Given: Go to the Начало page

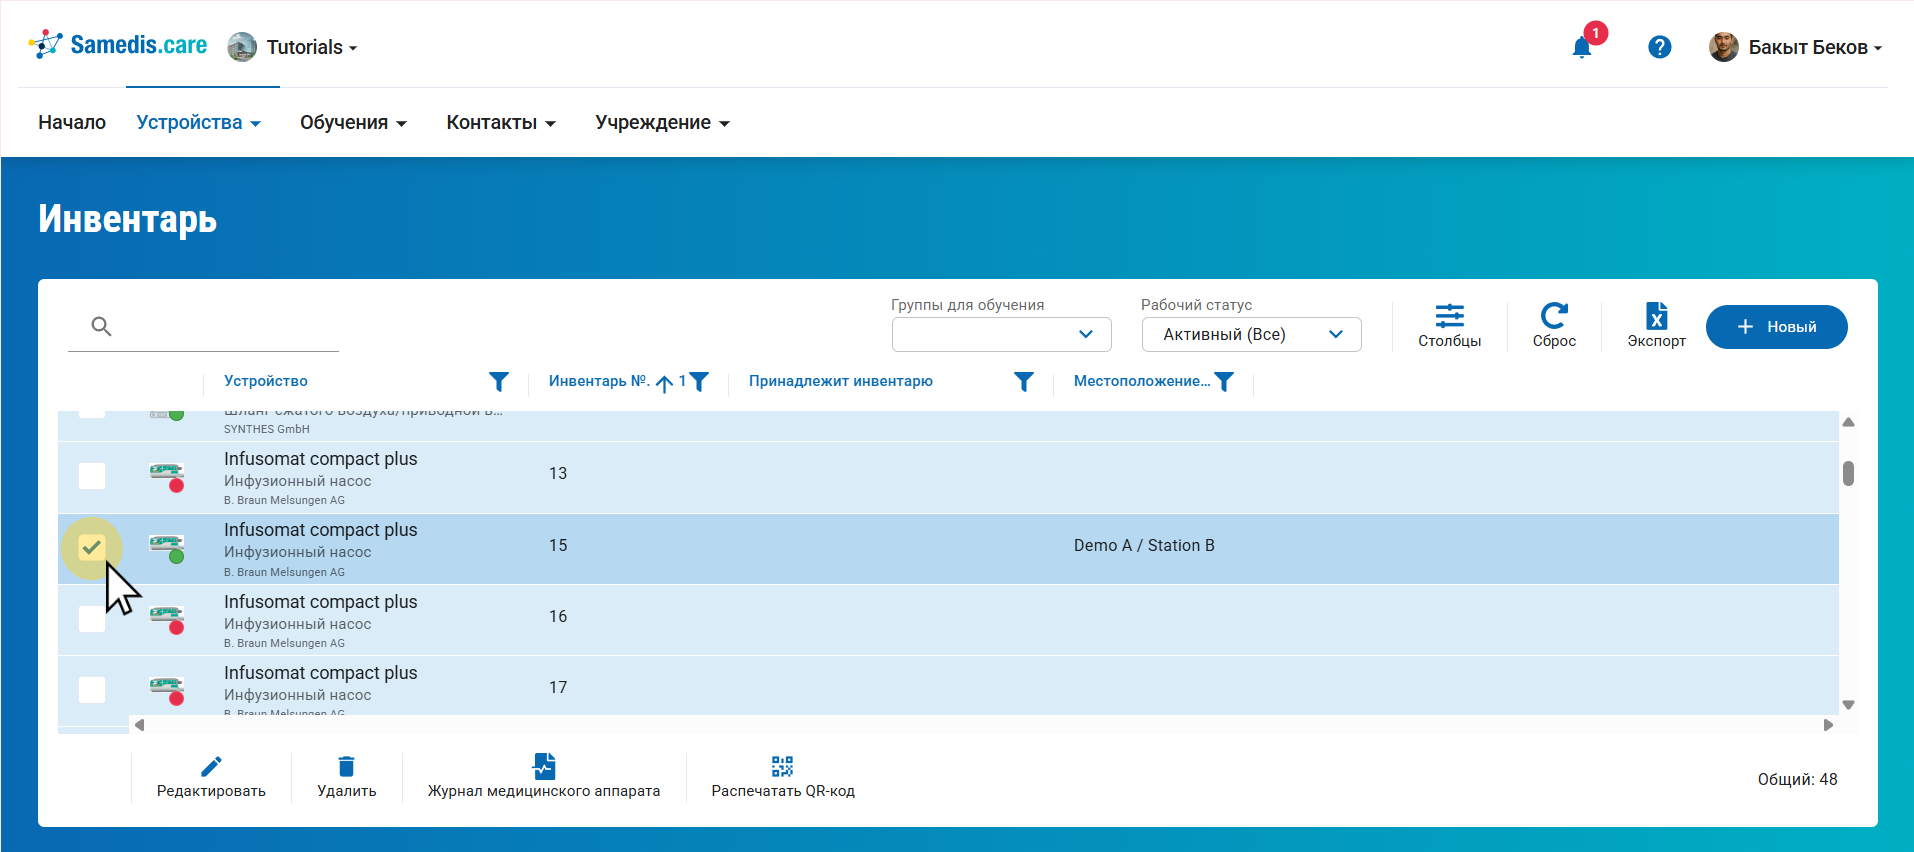Looking at the screenshot, I should [72, 122].
